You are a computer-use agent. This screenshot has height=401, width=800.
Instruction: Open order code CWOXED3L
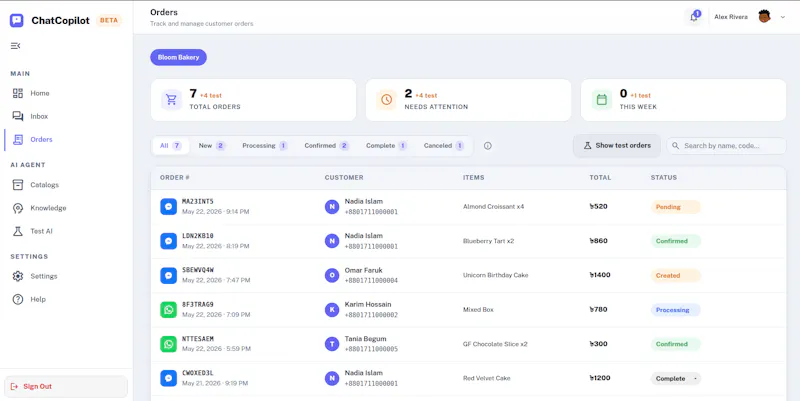(198, 373)
